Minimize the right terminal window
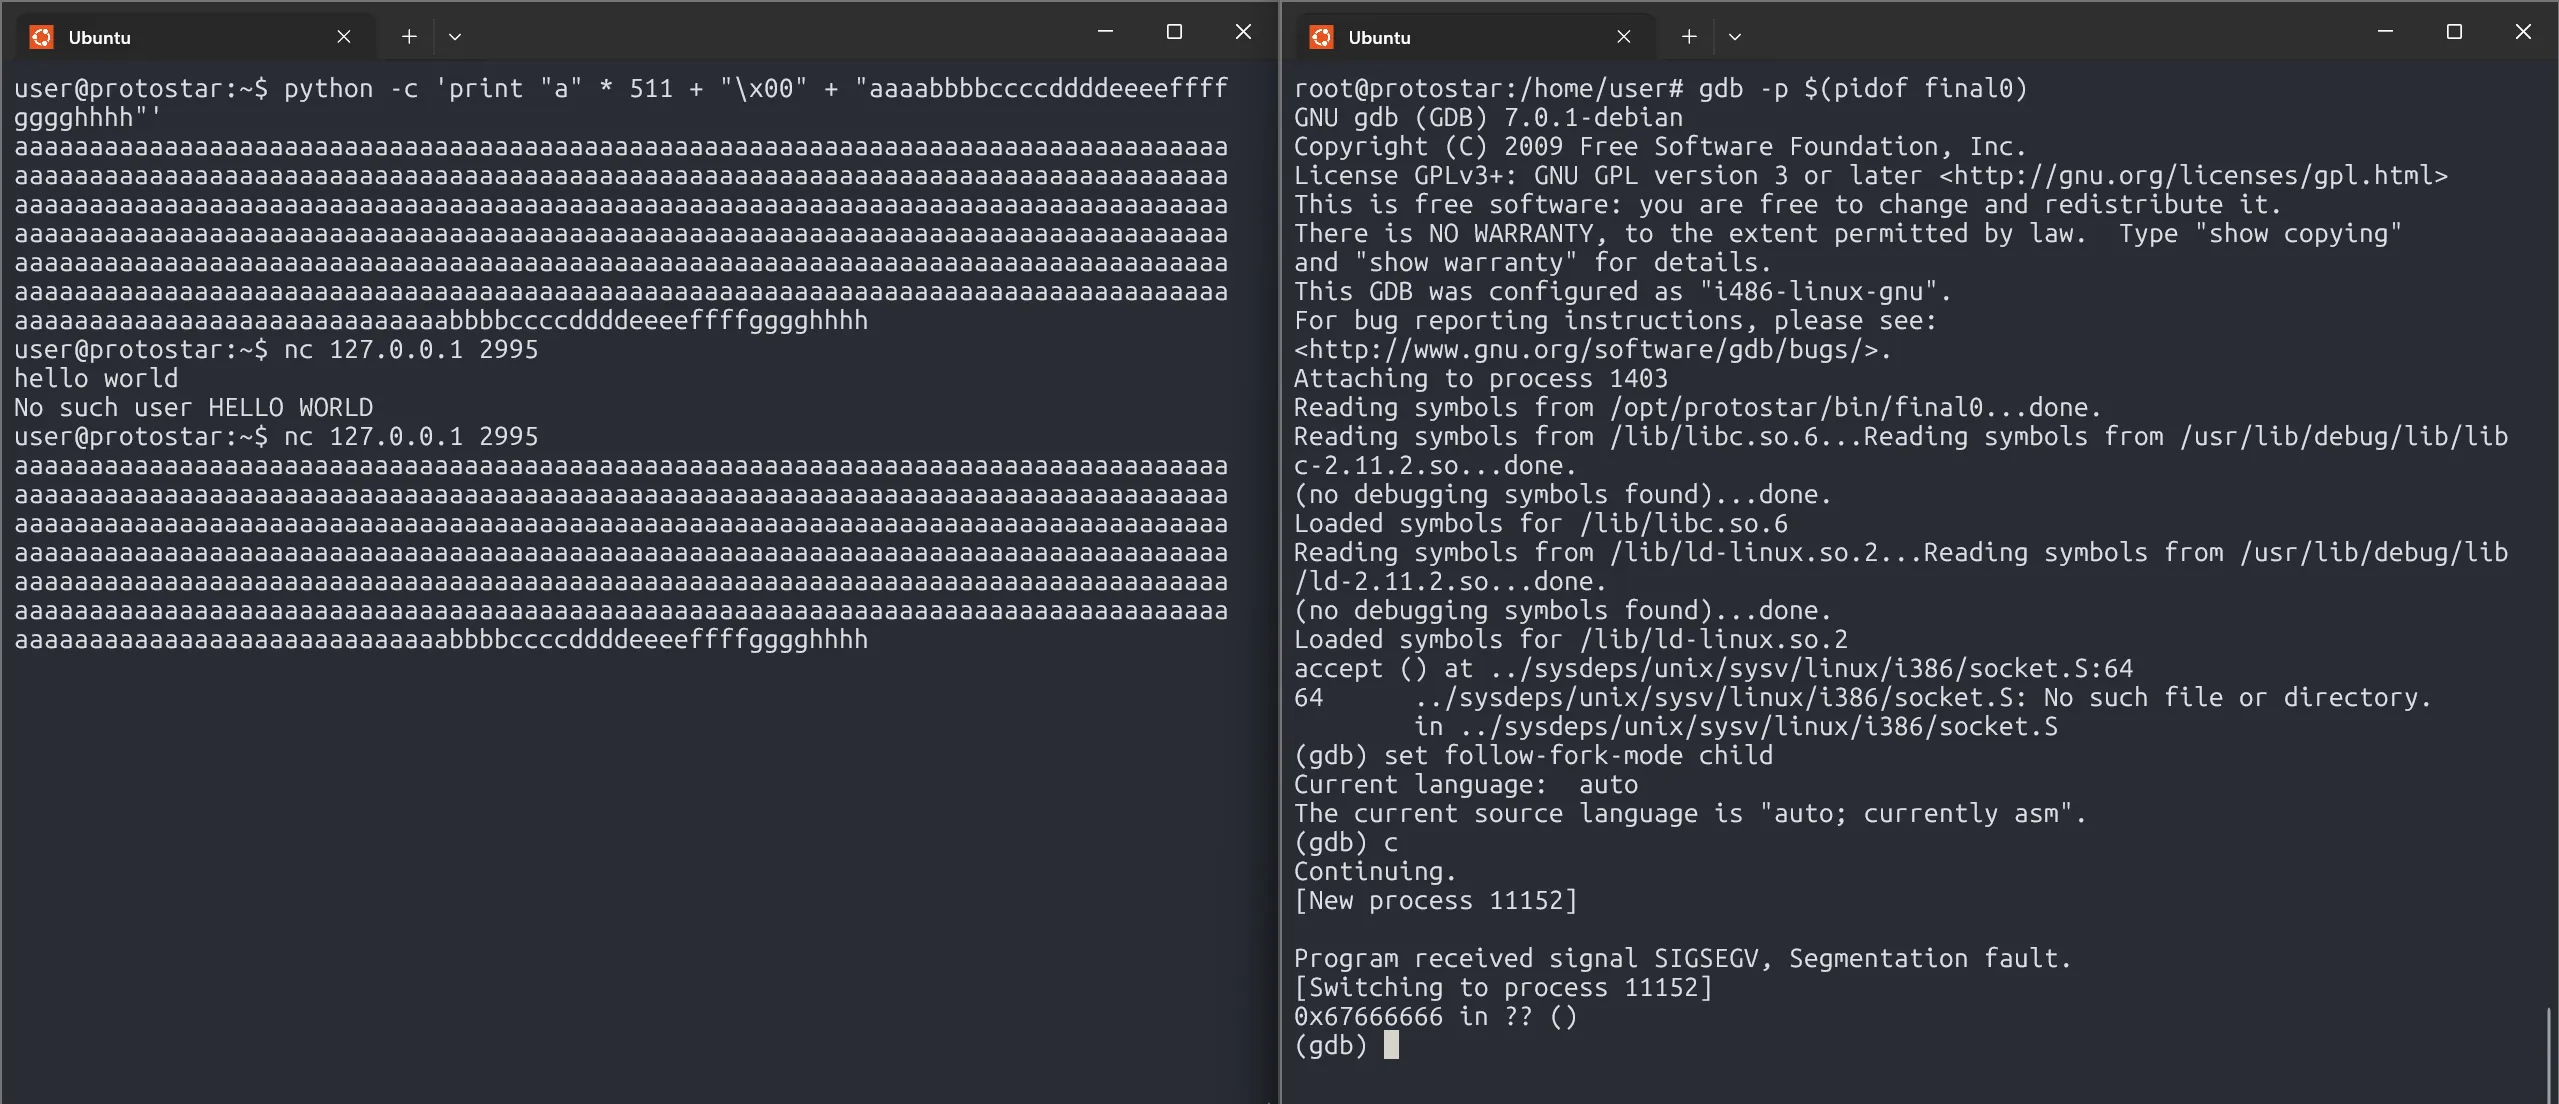Viewport: 2559px width, 1104px height. pos(2385,32)
